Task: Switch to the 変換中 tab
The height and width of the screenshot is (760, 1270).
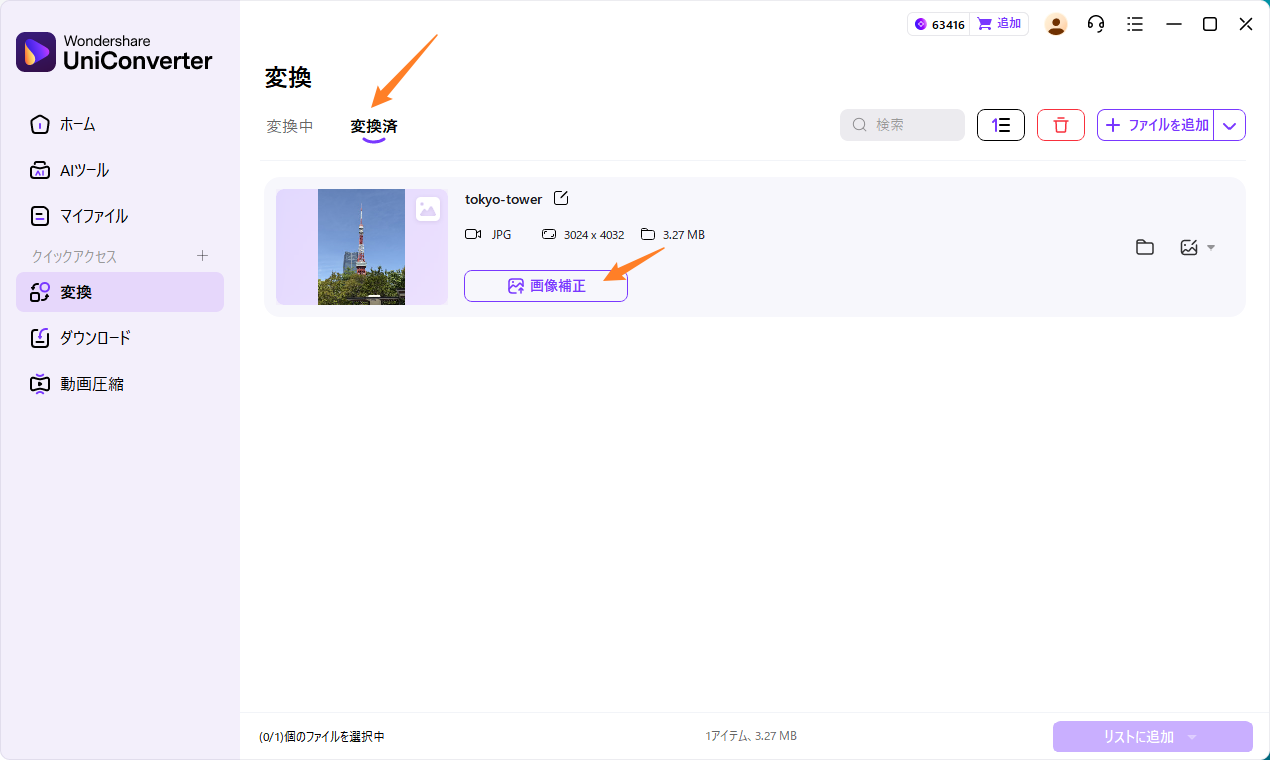Action: (289, 127)
